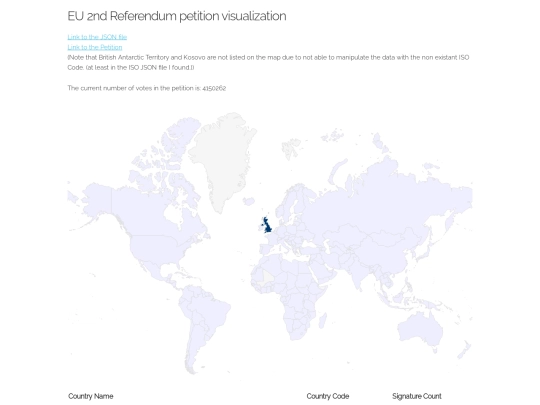Click the vote count number 4150262
This screenshot has width=540, height=405.
214,88
